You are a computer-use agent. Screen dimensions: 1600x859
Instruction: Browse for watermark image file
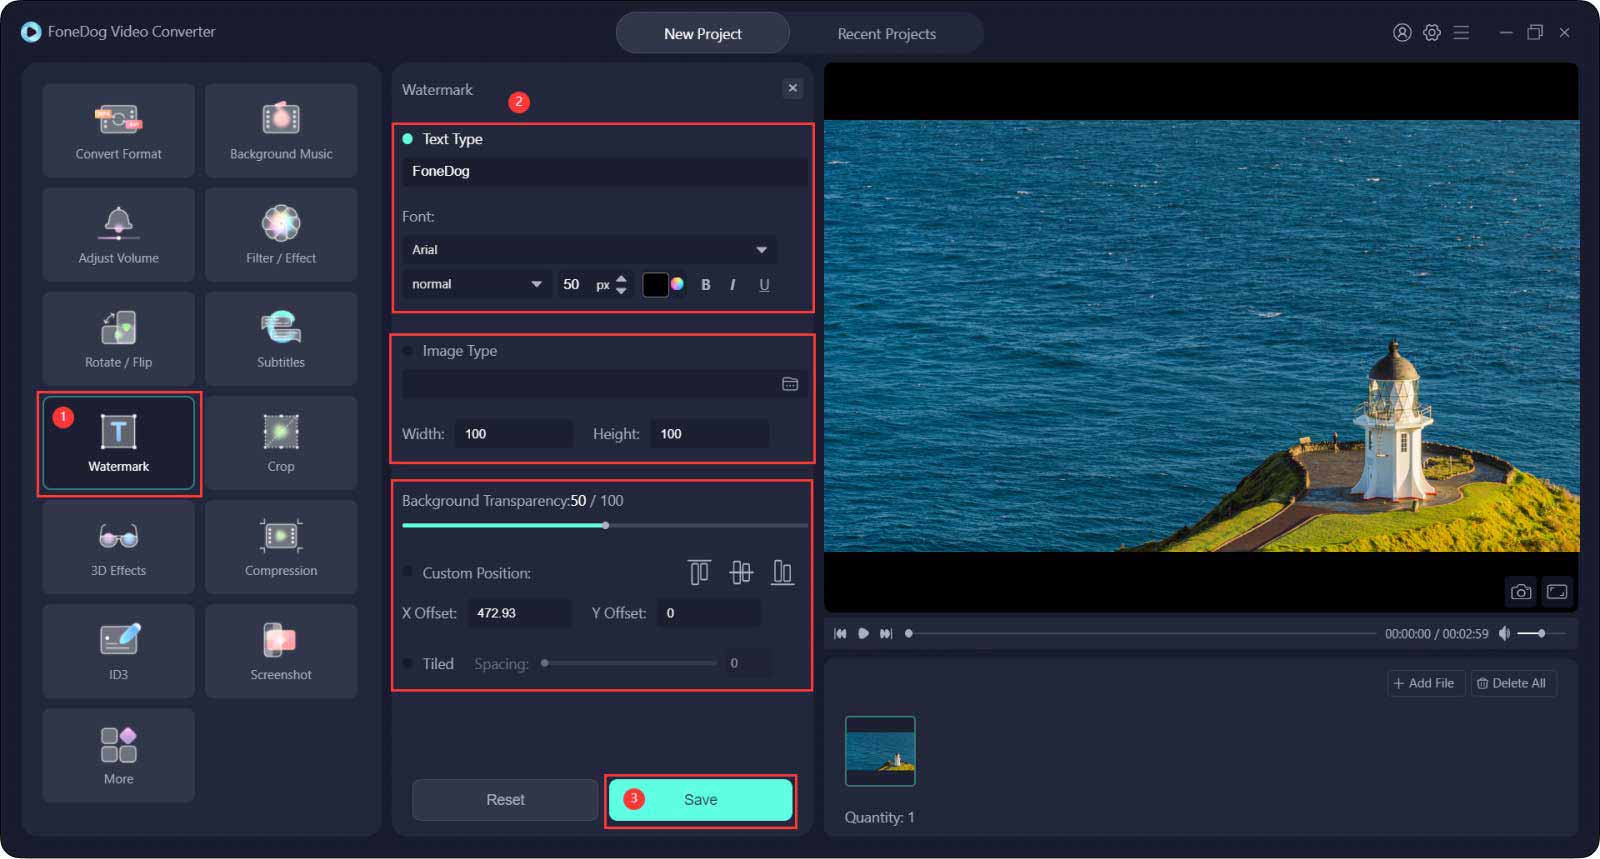(790, 384)
